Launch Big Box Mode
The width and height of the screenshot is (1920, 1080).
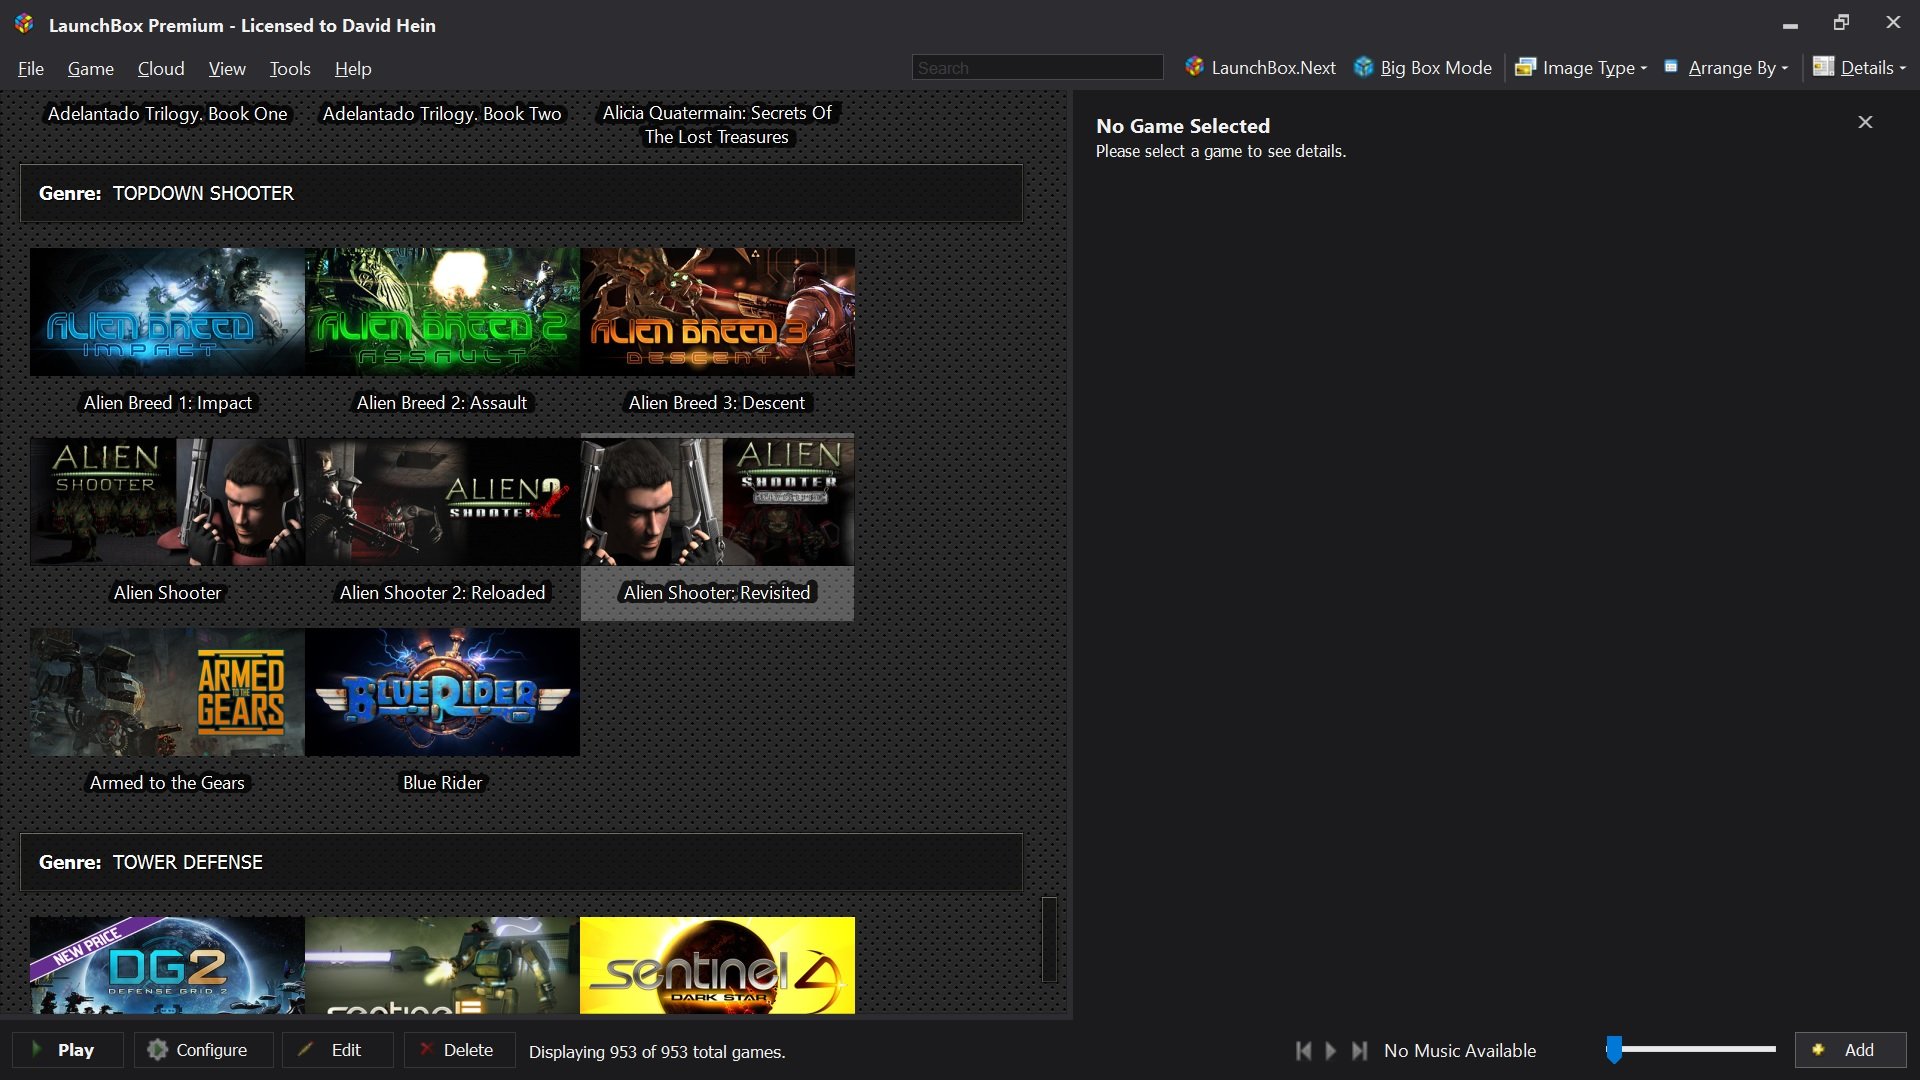[x=1423, y=67]
